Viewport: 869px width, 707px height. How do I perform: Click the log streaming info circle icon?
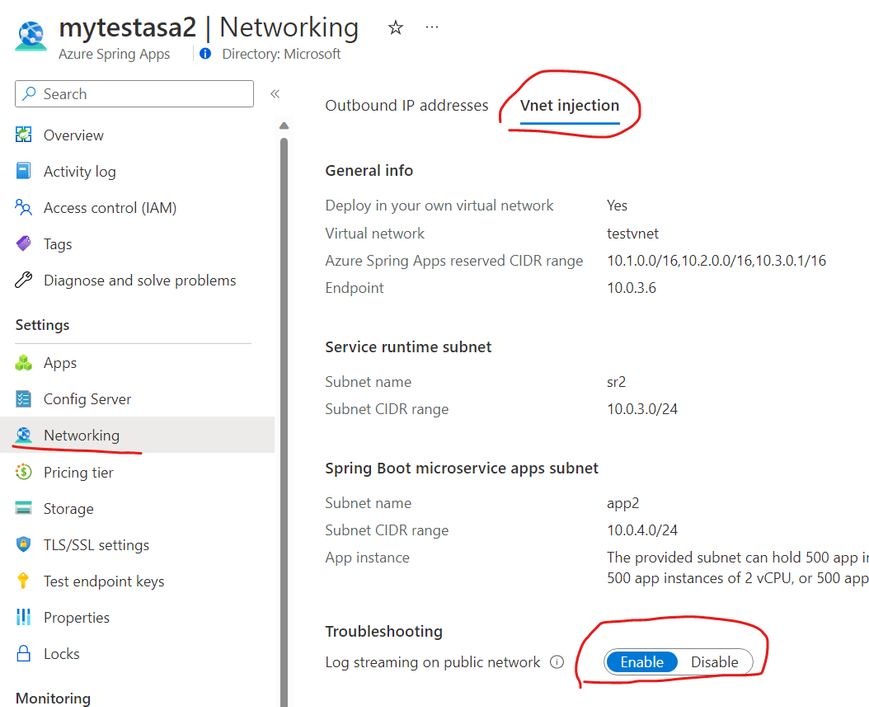(556, 662)
